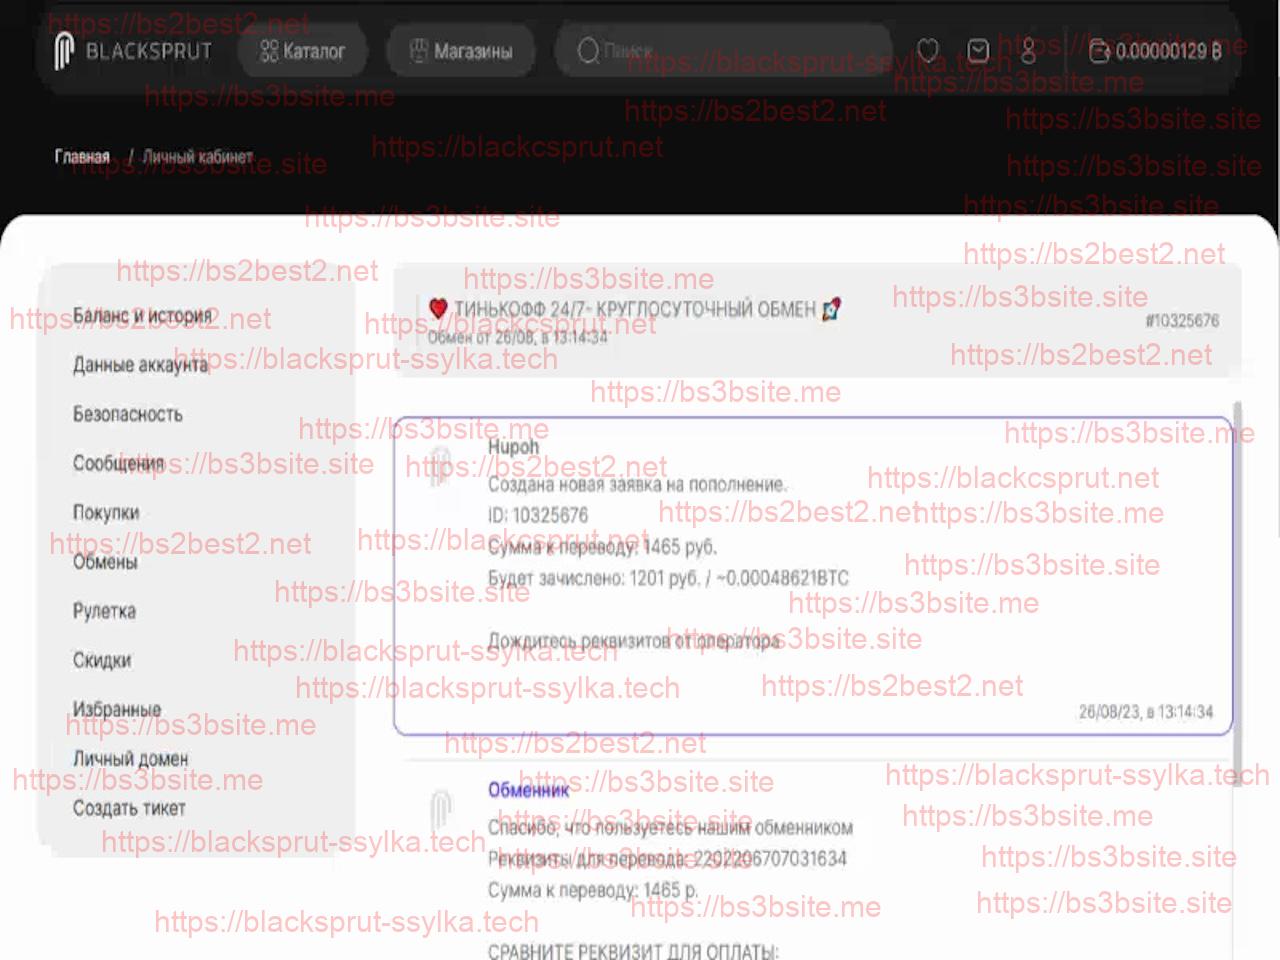The height and width of the screenshot is (960, 1280).
Task: Open the Магазины menu button
Action: (460, 51)
